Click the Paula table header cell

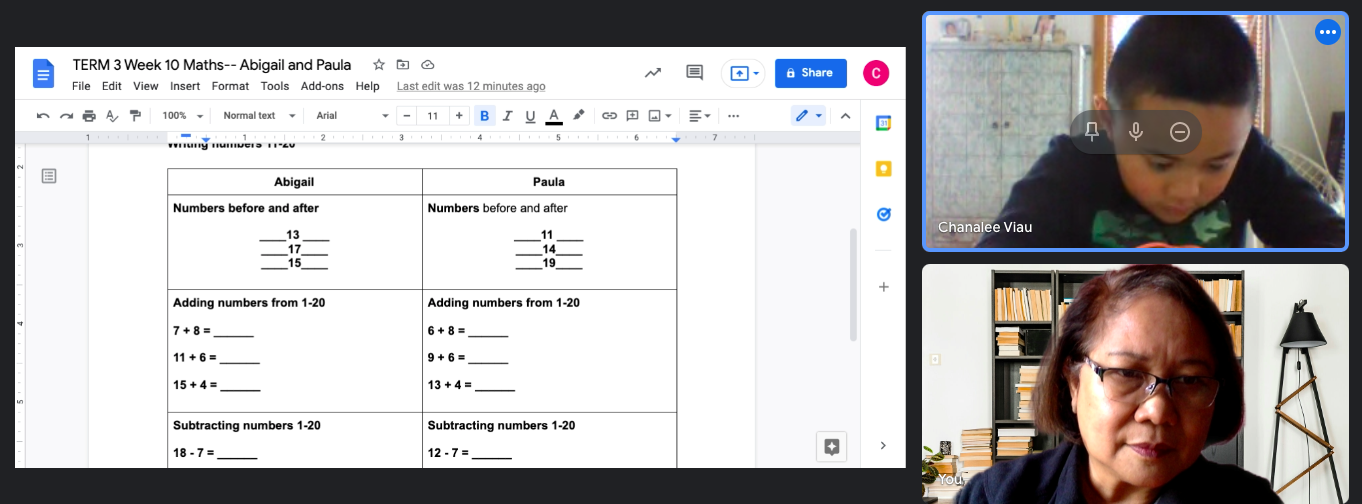pyautogui.click(x=549, y=182)
